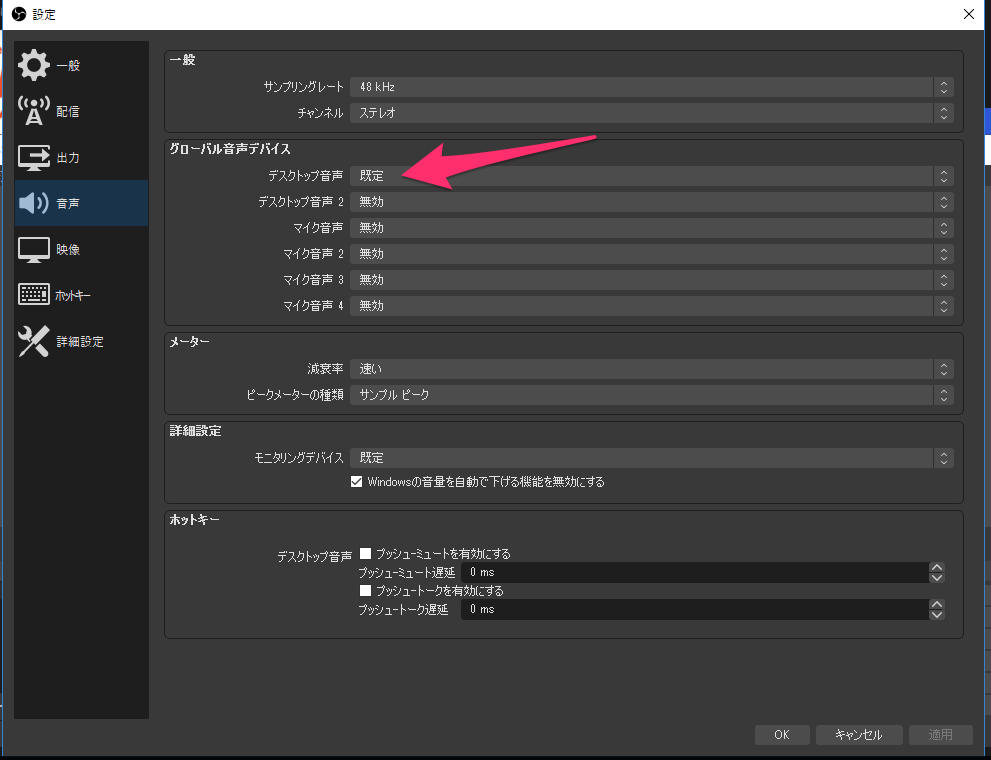Open the 詳細設定 sidebar tab
This screenshot has height=760, width=991.
point(80,342)
